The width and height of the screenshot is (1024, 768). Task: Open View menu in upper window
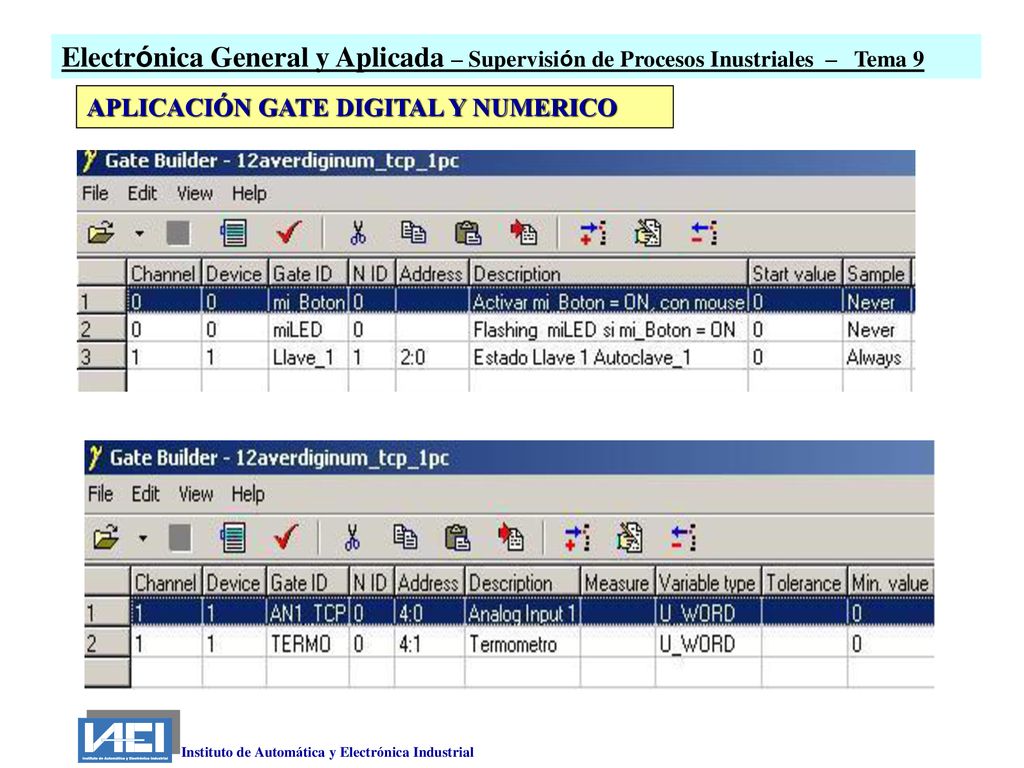coord(195,194)
